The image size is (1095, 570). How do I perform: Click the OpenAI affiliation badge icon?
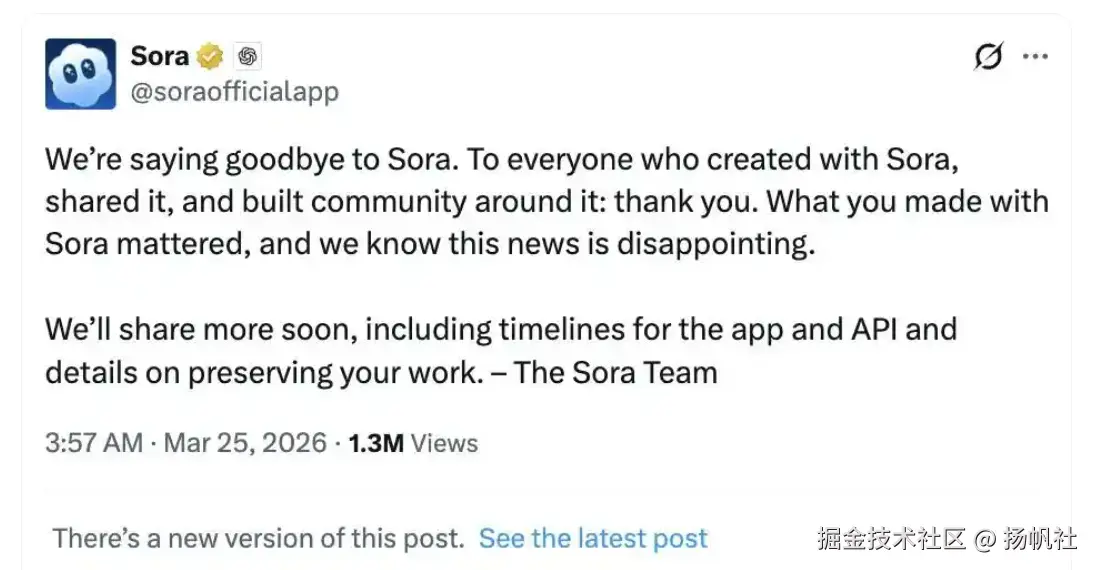247,57
